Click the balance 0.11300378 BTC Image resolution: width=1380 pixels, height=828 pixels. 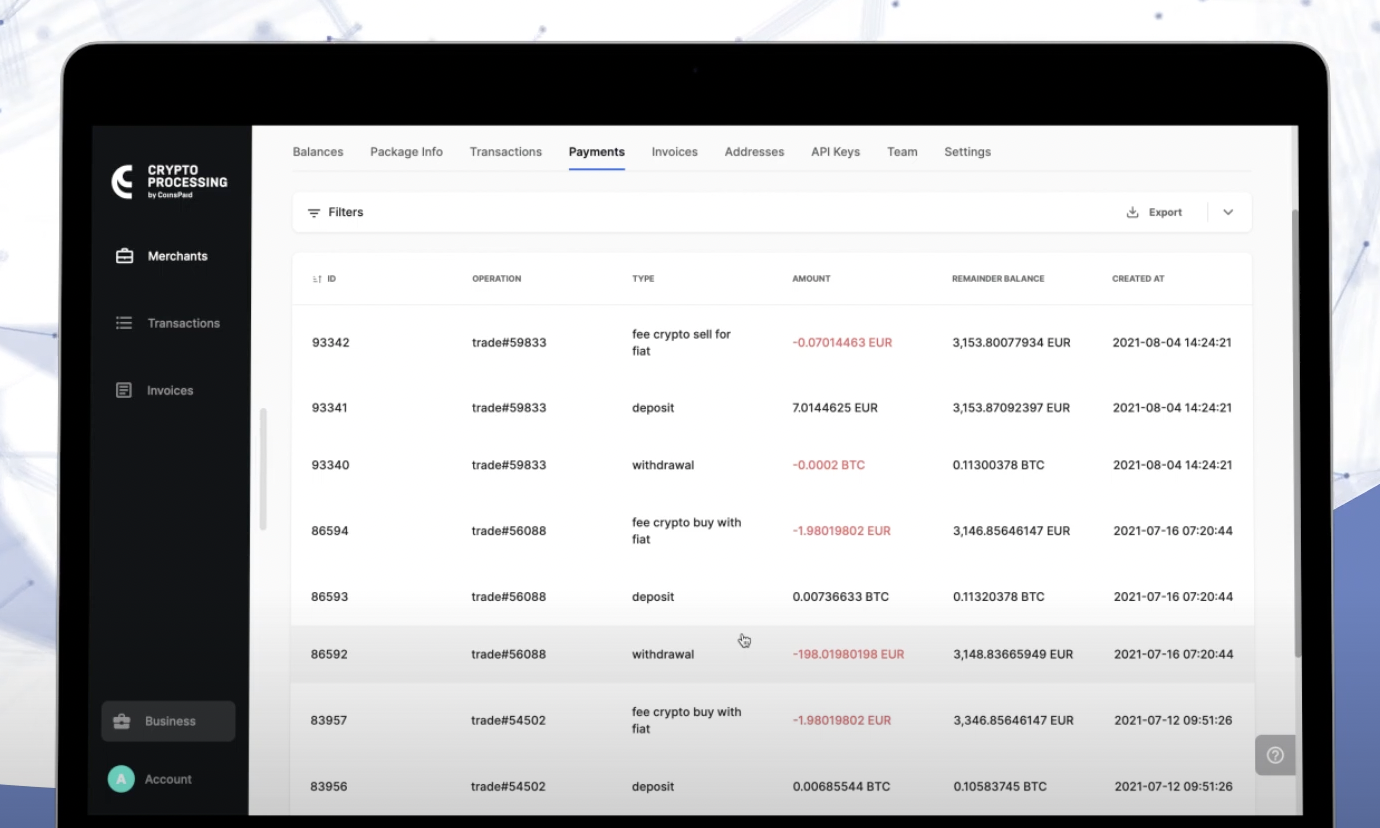pos(999,465)
